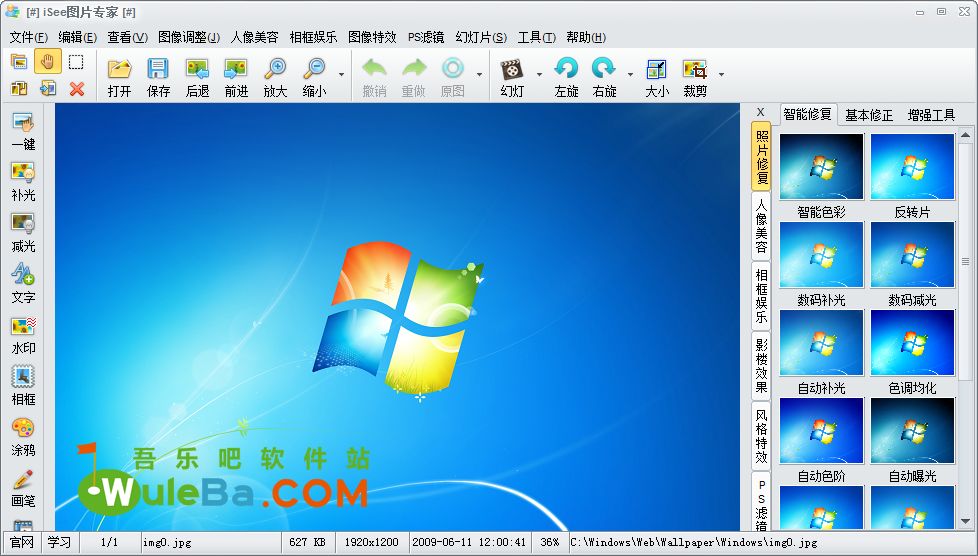Click the 打开 (Open) folder icon

119,69
